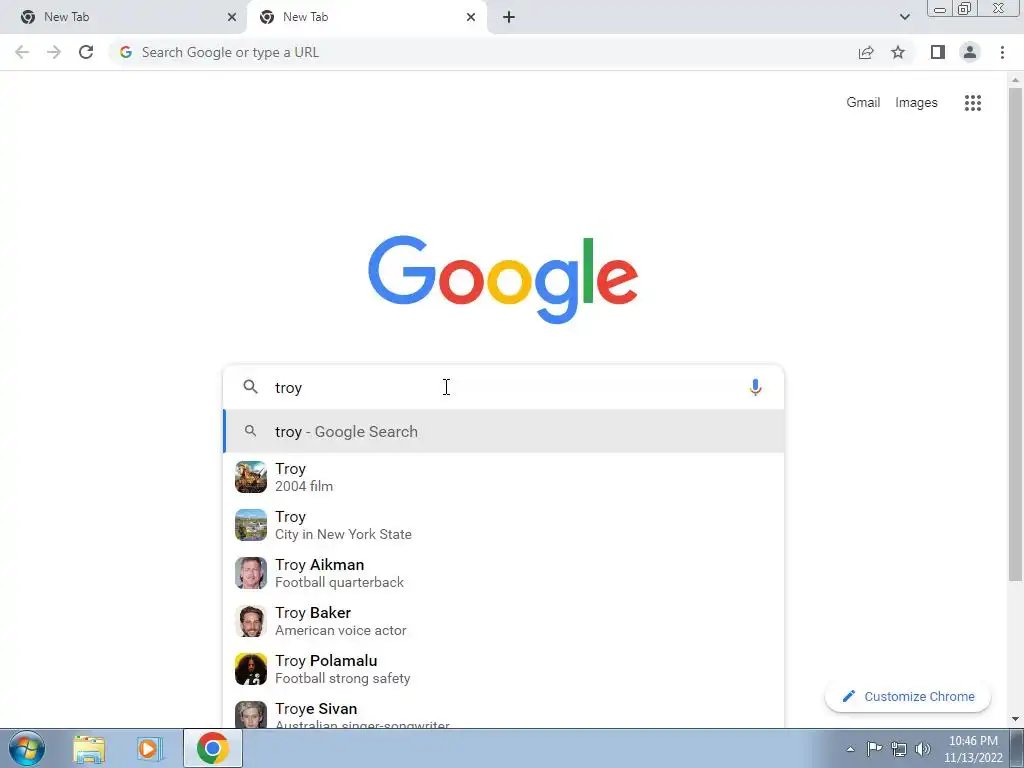1024x768 pixels.
Task: Click the Customize Chrome button
Action: 908,696
